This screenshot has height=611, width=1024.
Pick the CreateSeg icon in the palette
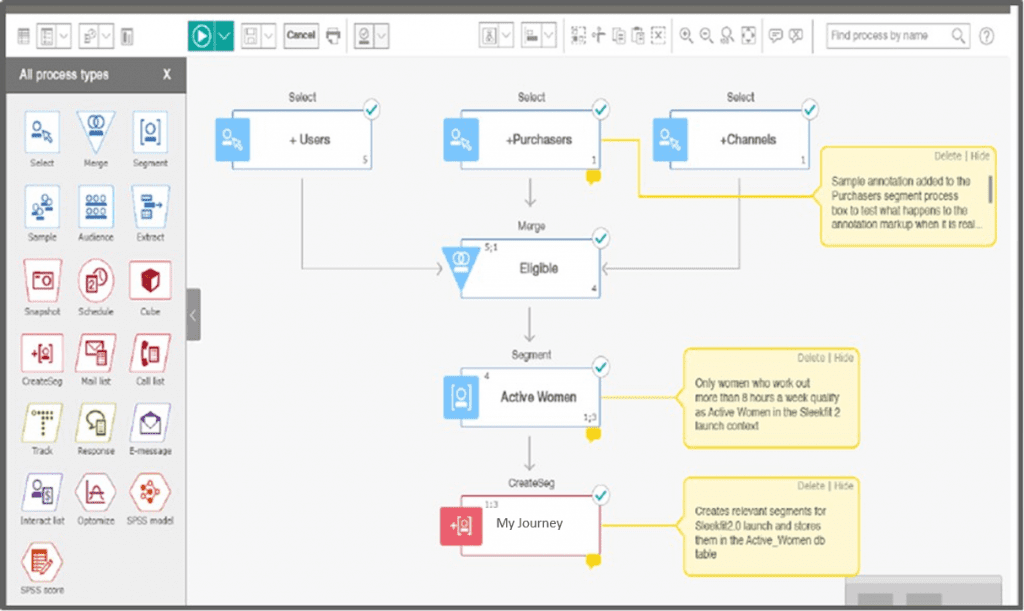[42, 353]
